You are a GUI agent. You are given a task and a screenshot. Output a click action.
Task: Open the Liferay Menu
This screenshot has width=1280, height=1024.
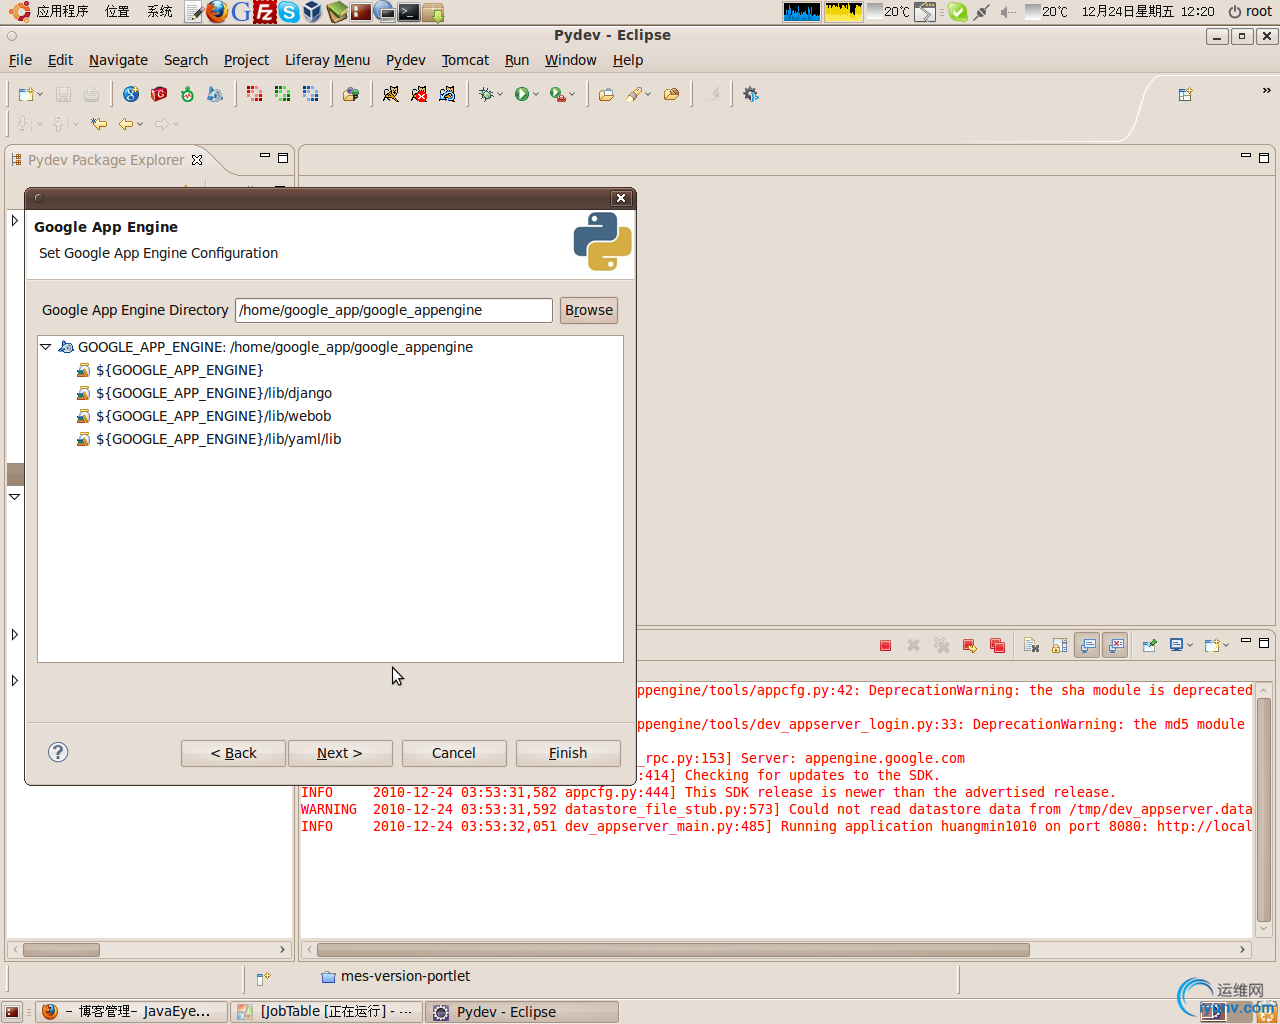pos(327,60)
